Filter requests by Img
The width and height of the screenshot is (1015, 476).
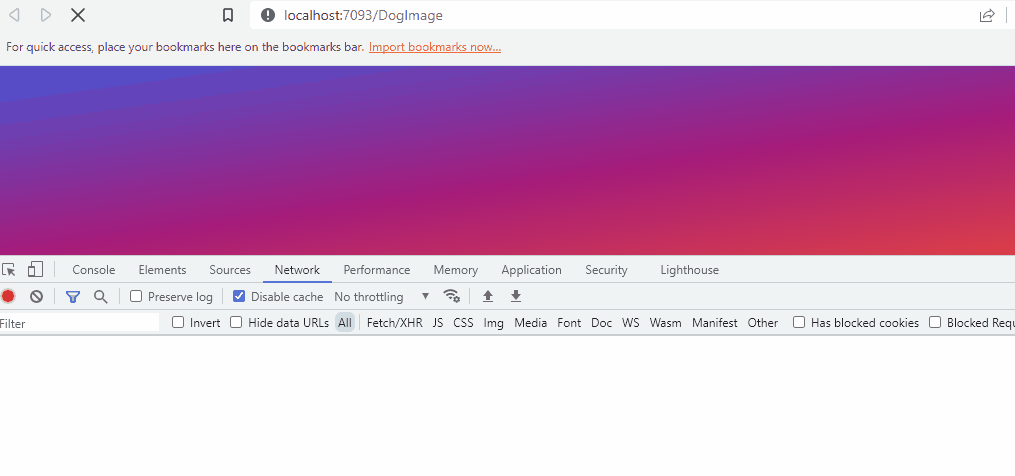click(x=493, y=323)
